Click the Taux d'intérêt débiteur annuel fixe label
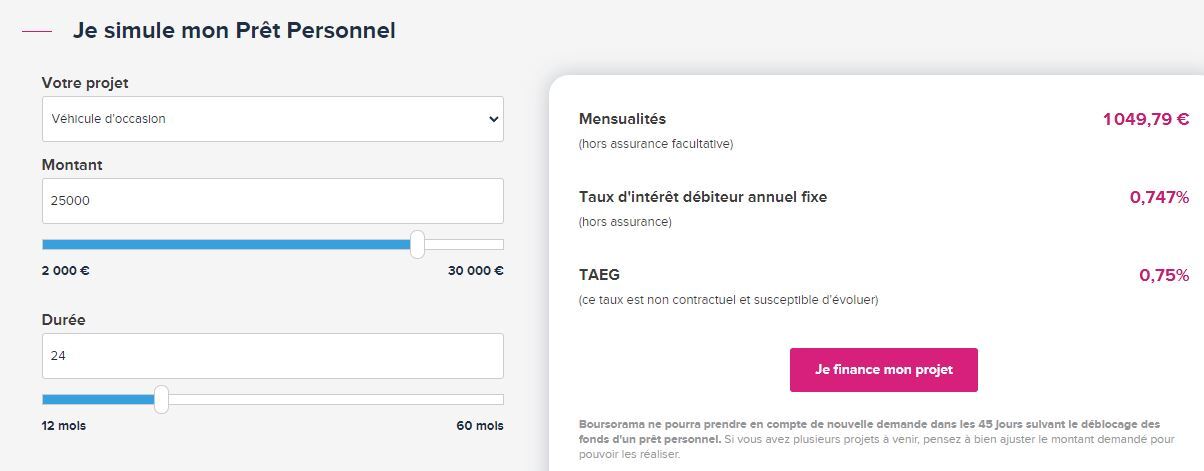 click(703, 197)
